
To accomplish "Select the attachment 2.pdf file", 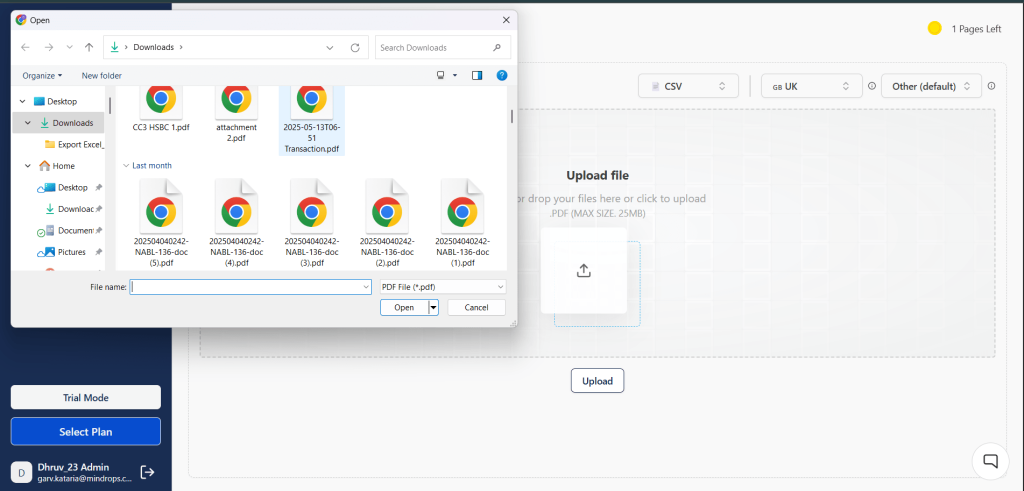I will coord(236,113).
